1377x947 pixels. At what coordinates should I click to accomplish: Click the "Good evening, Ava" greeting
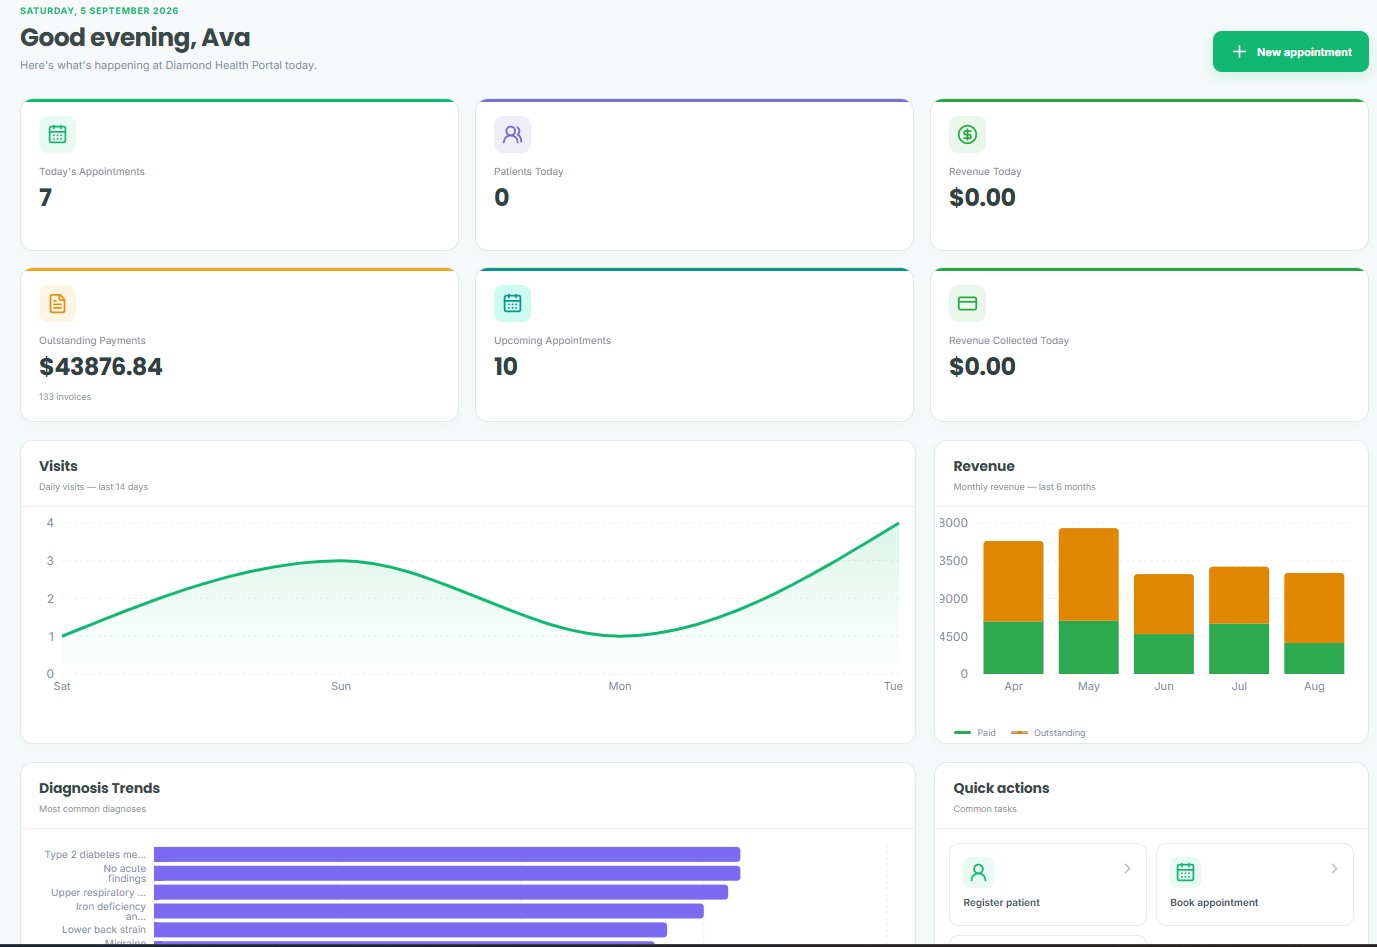tap(135, 38)
